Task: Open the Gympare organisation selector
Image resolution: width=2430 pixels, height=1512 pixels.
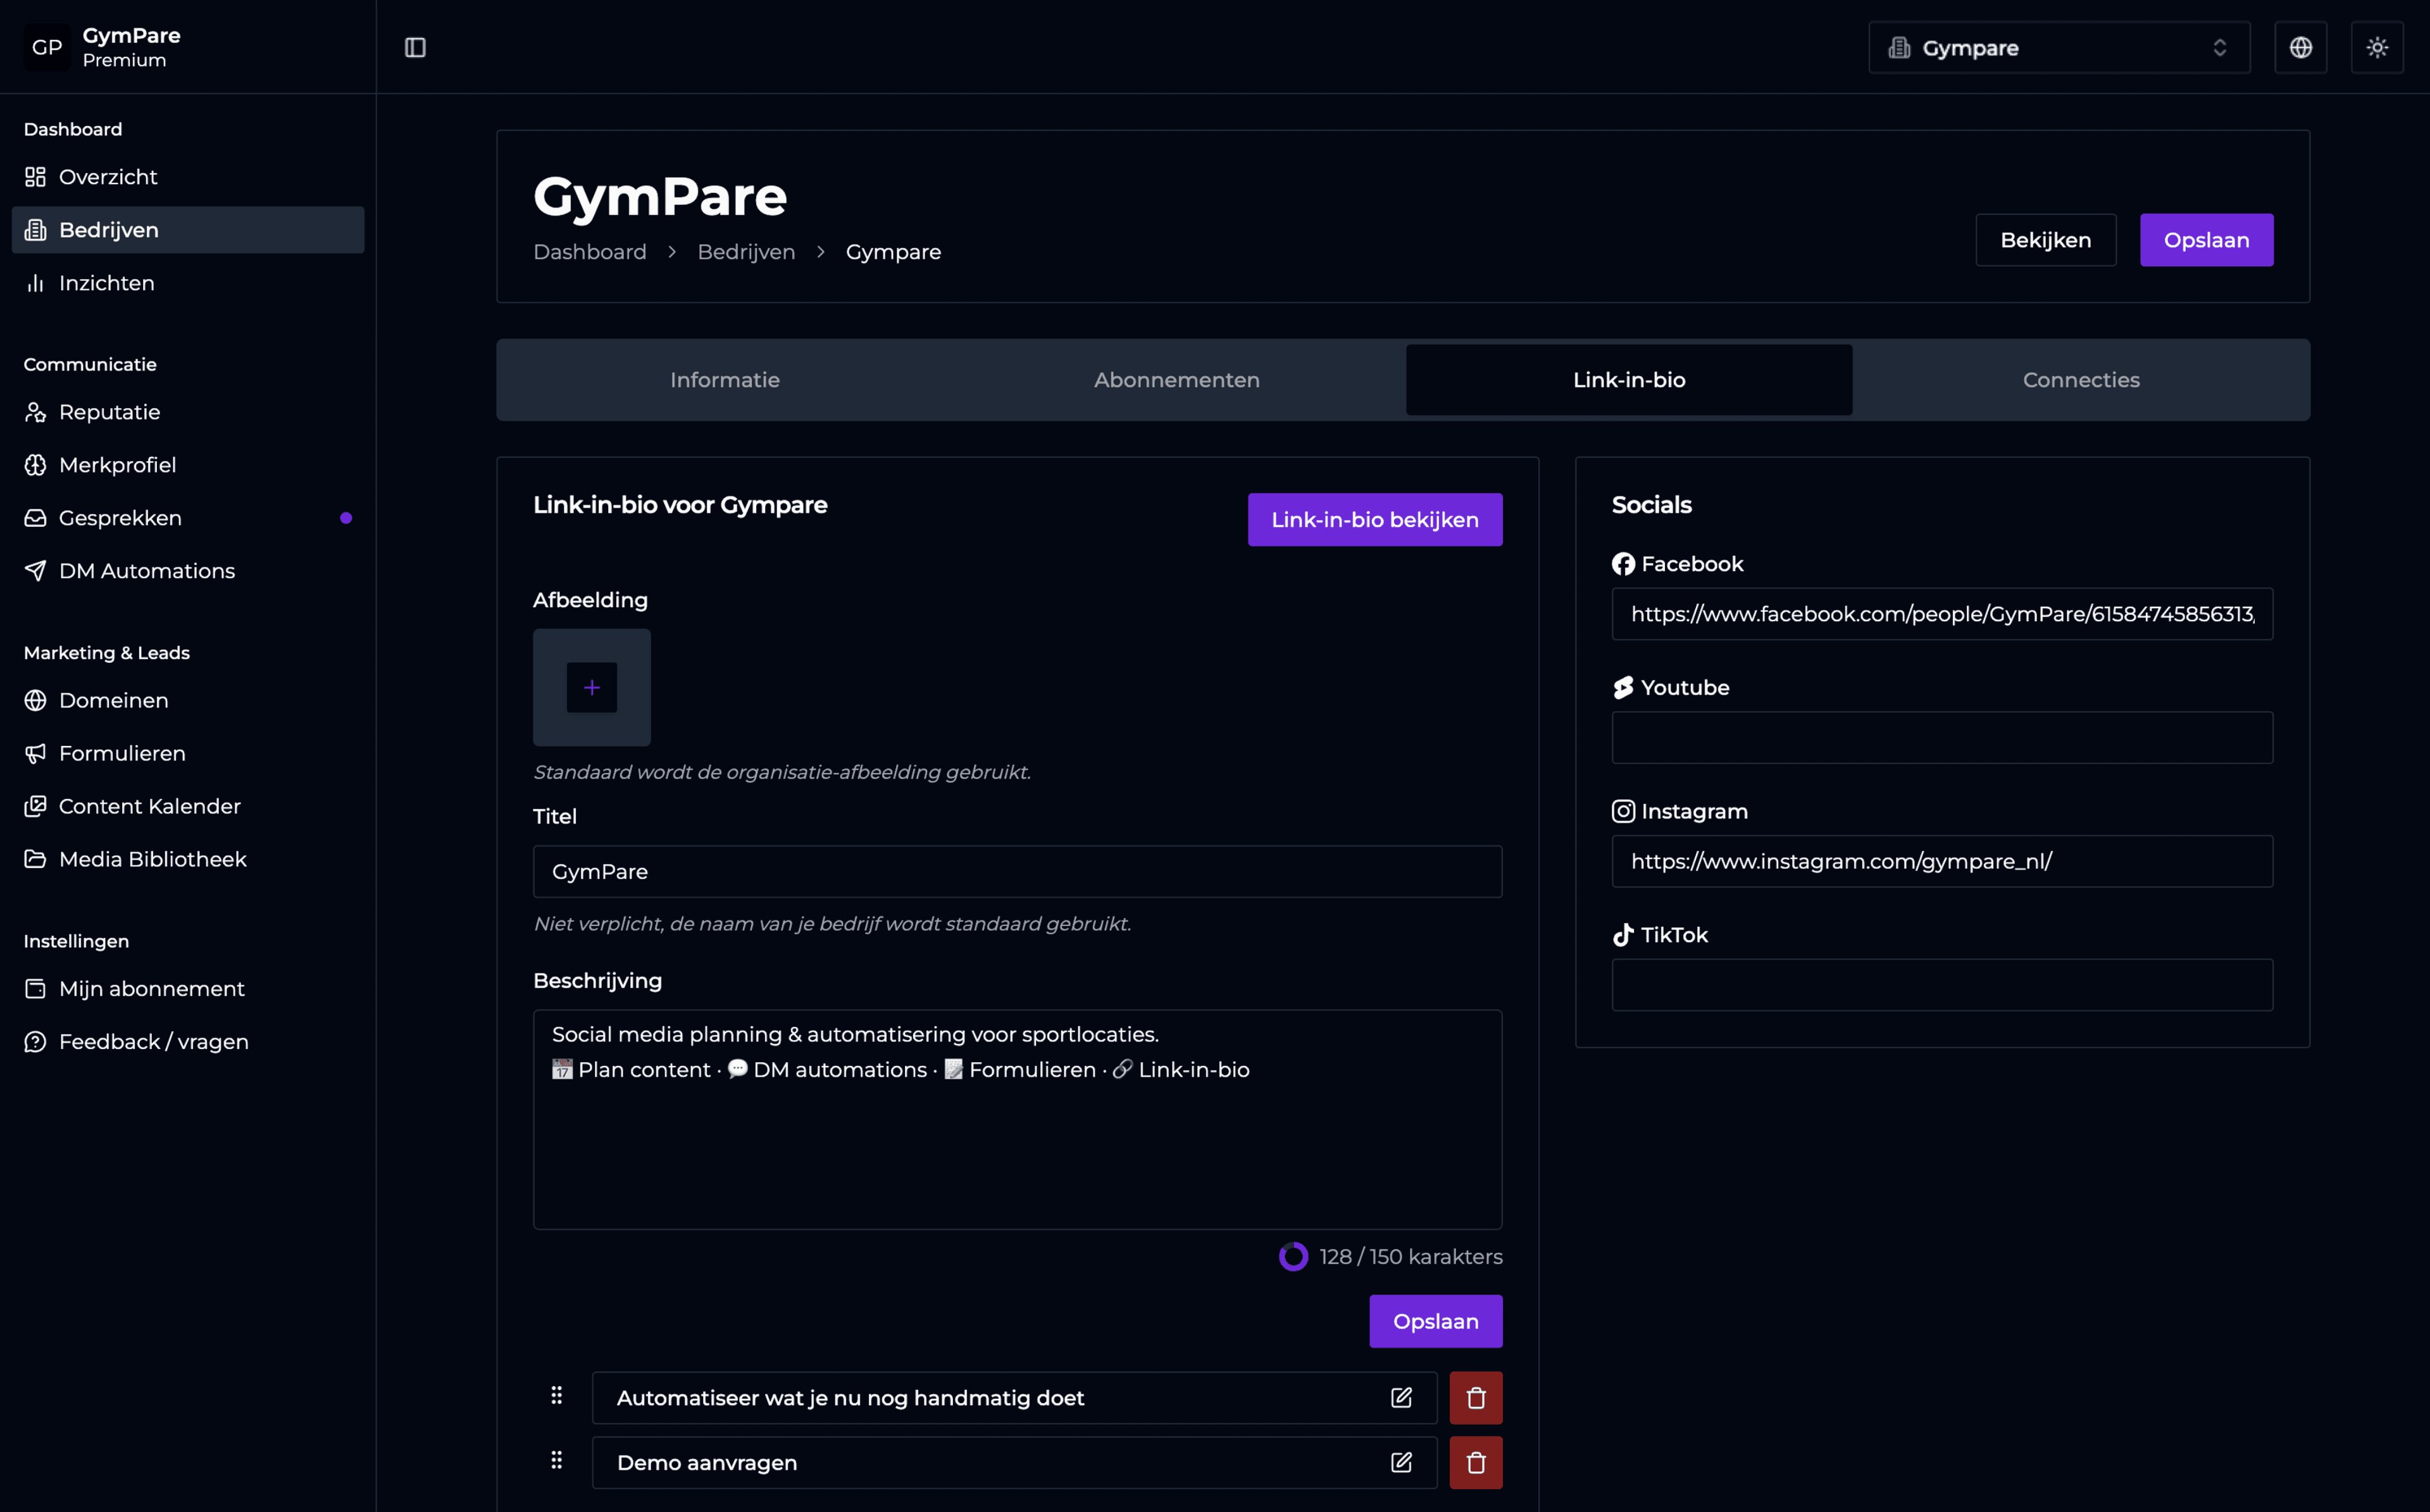Action: pyautogui.click(x=2059, y=47)
